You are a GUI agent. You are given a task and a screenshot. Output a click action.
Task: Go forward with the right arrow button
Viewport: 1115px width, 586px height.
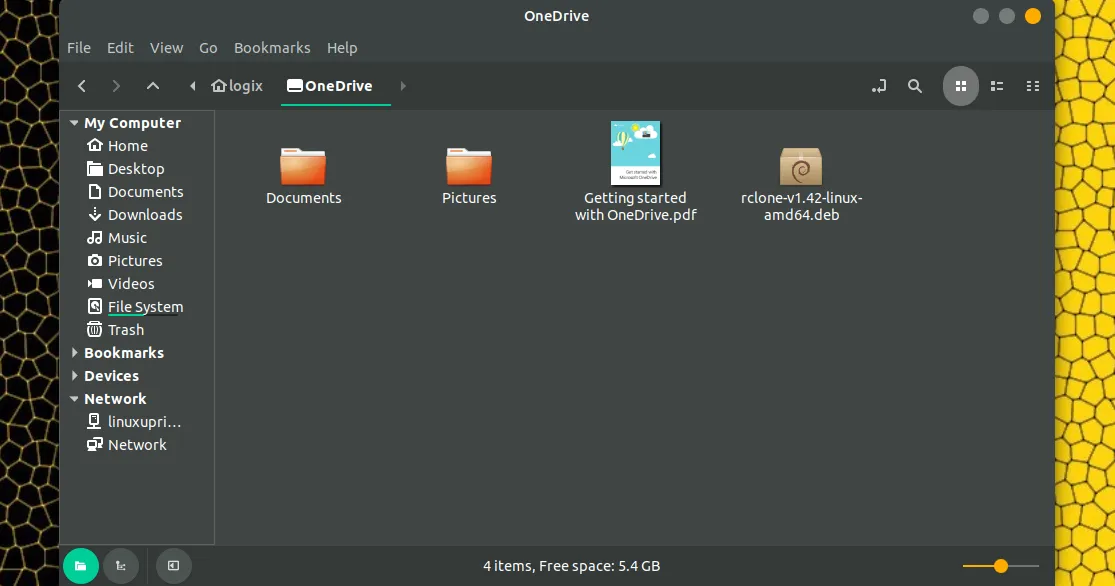tap(116, 86)
